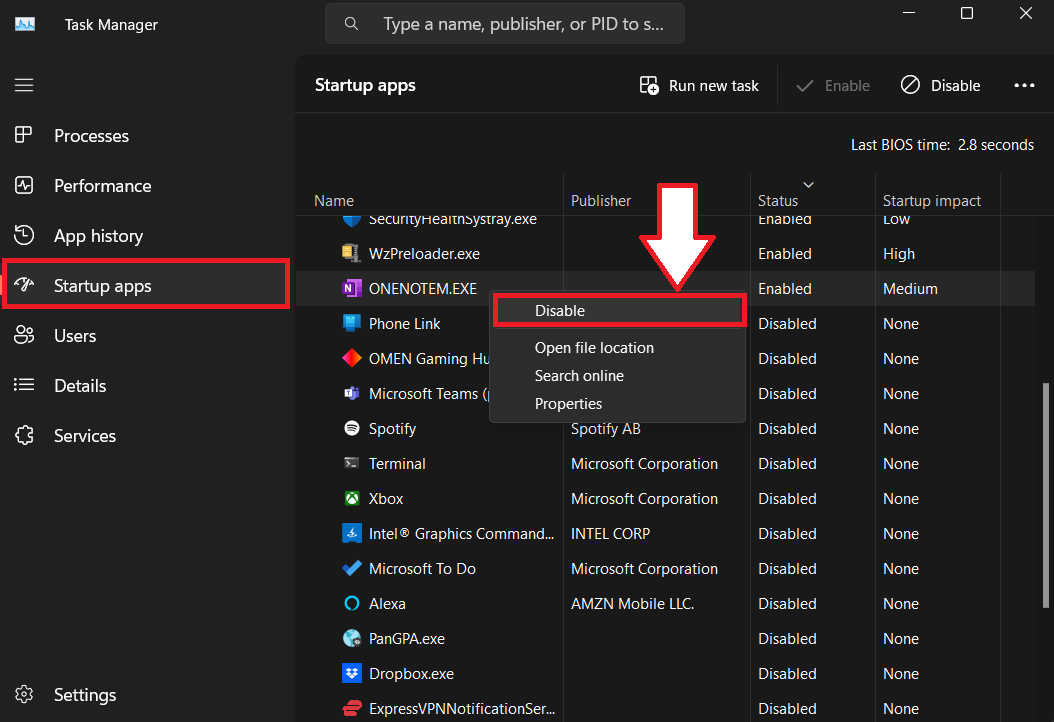Click the Run new task button
This screenshot has height=722, width=1054.
[x=699, y=85]
